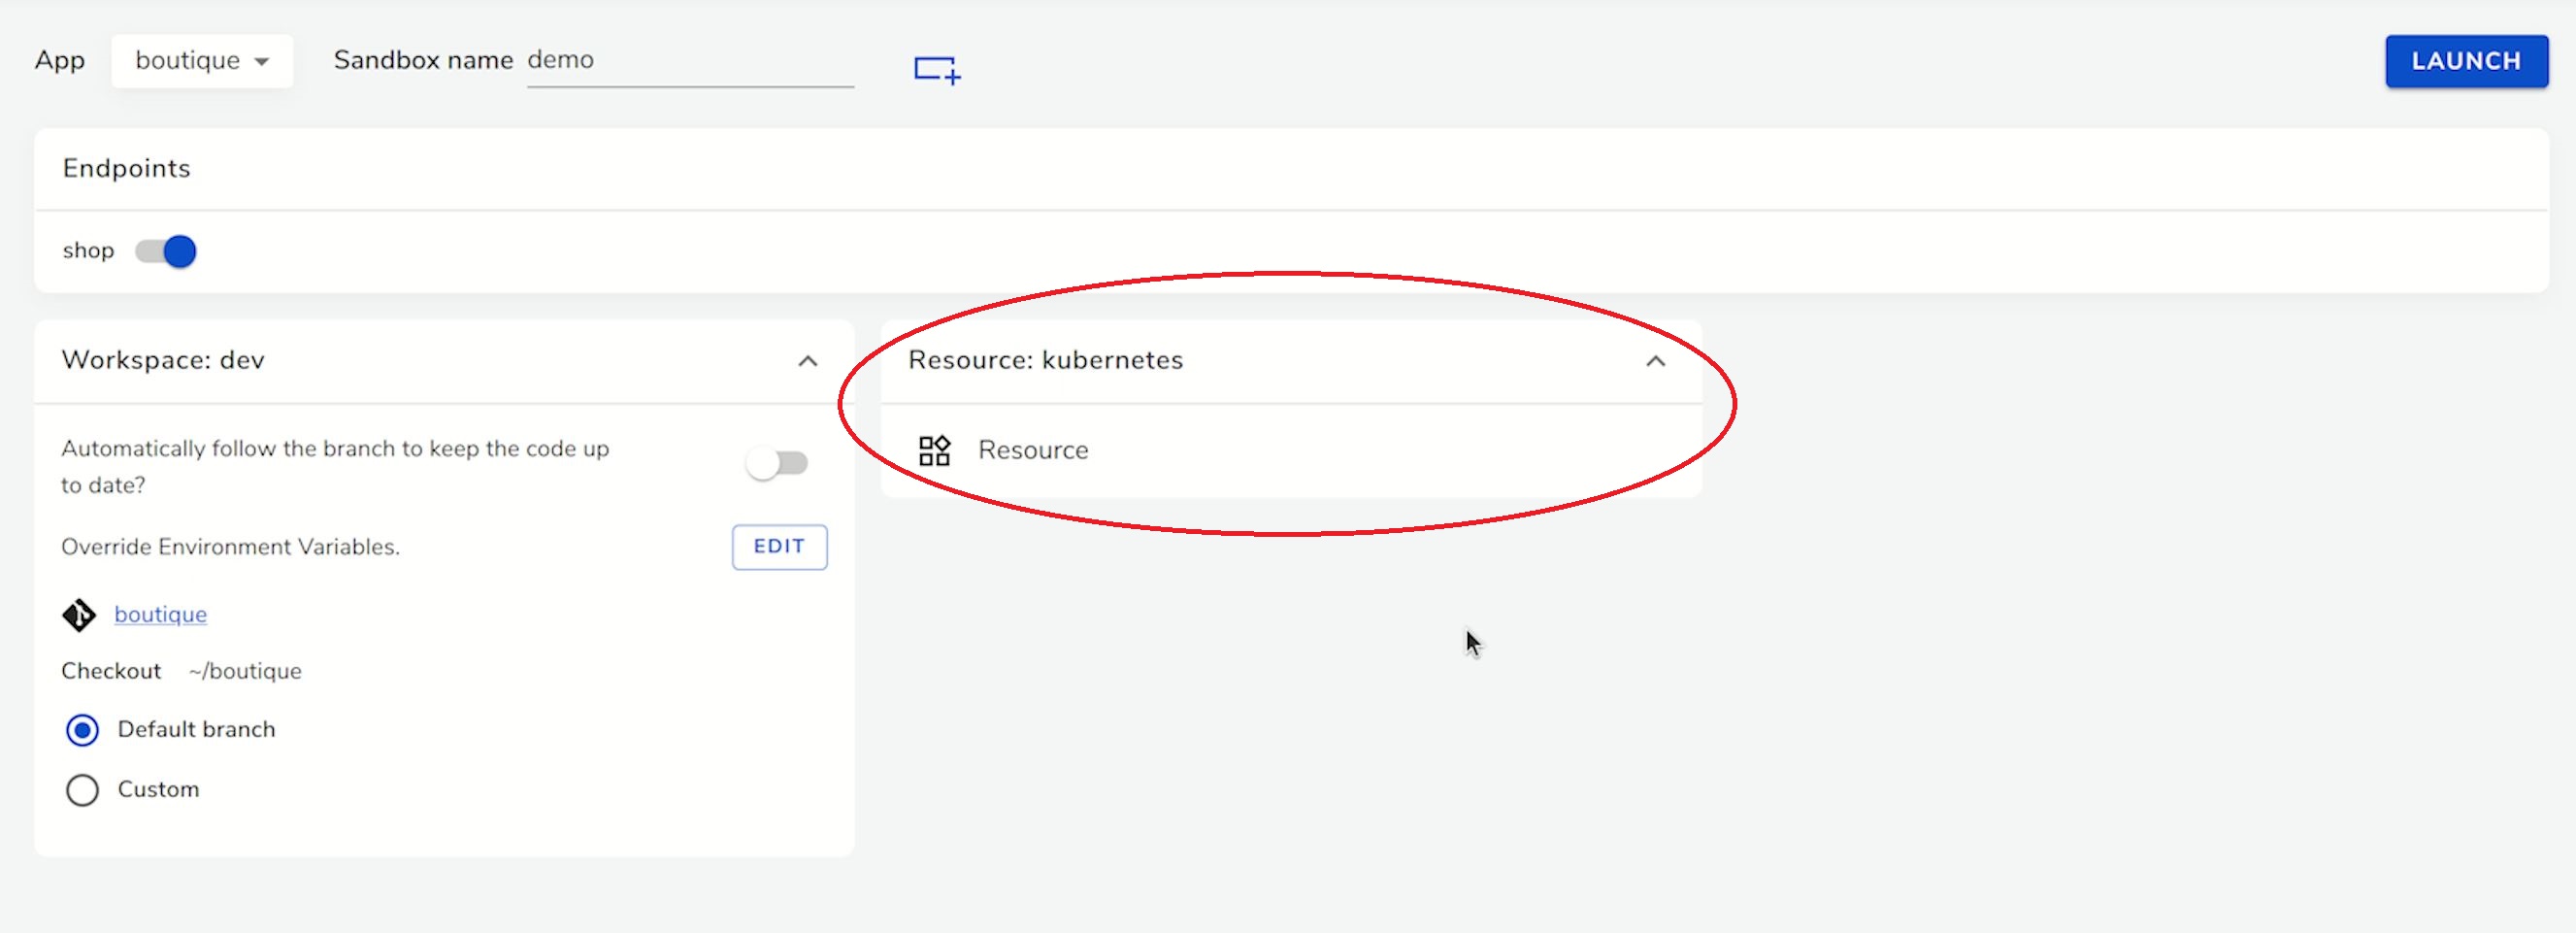Click the shop endpoint label
This screenshot has width=2576, height=933.
pos(89,250)
